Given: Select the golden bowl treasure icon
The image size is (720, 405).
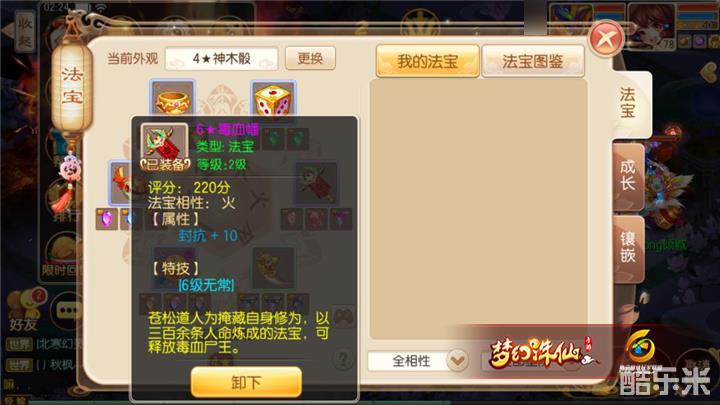Looking at the screenshot, I should pos(173,99).
